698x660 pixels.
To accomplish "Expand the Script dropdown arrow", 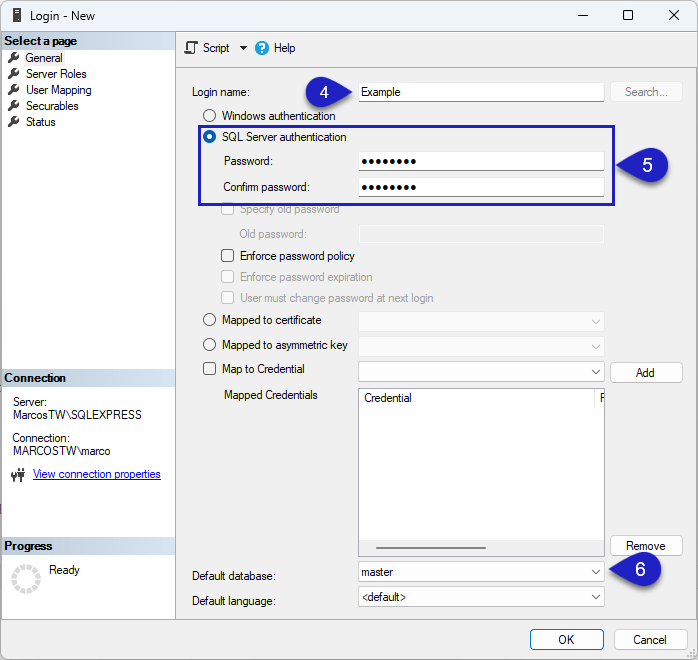I will 243,48.
